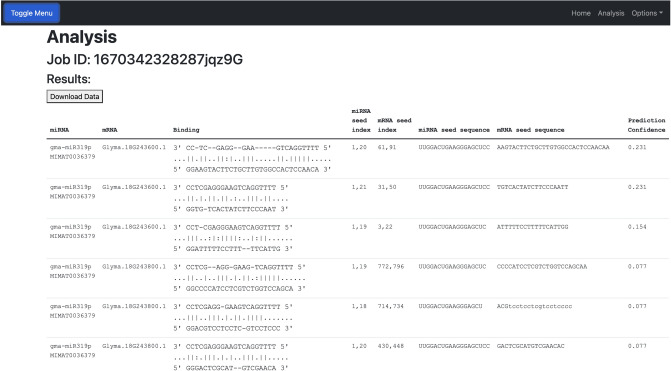Select mRNA seed index 772,796 cell
This screenshot has height=371, width=671.
[391, 267]
